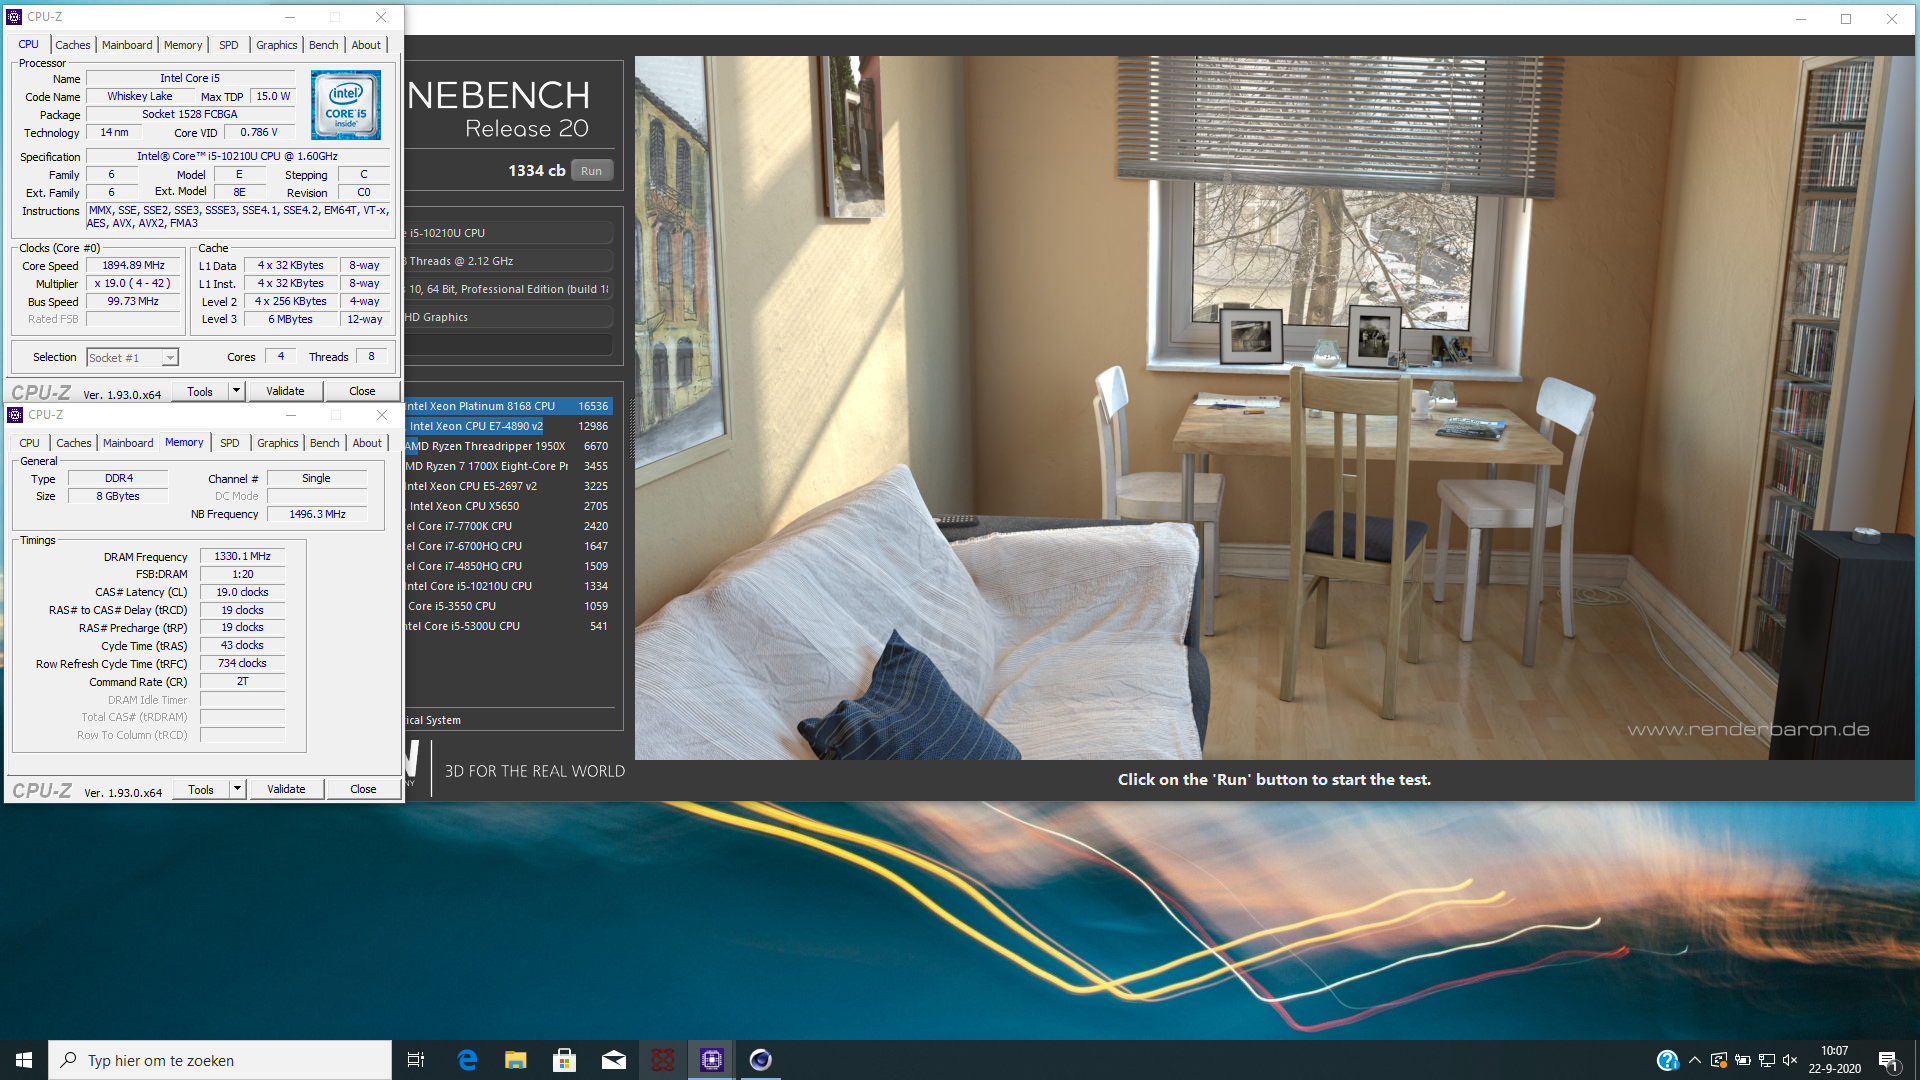Select the AMD Ryzen Threadripper 1950X ranking row
The image size is (1920, 1080).
point(508,446)
